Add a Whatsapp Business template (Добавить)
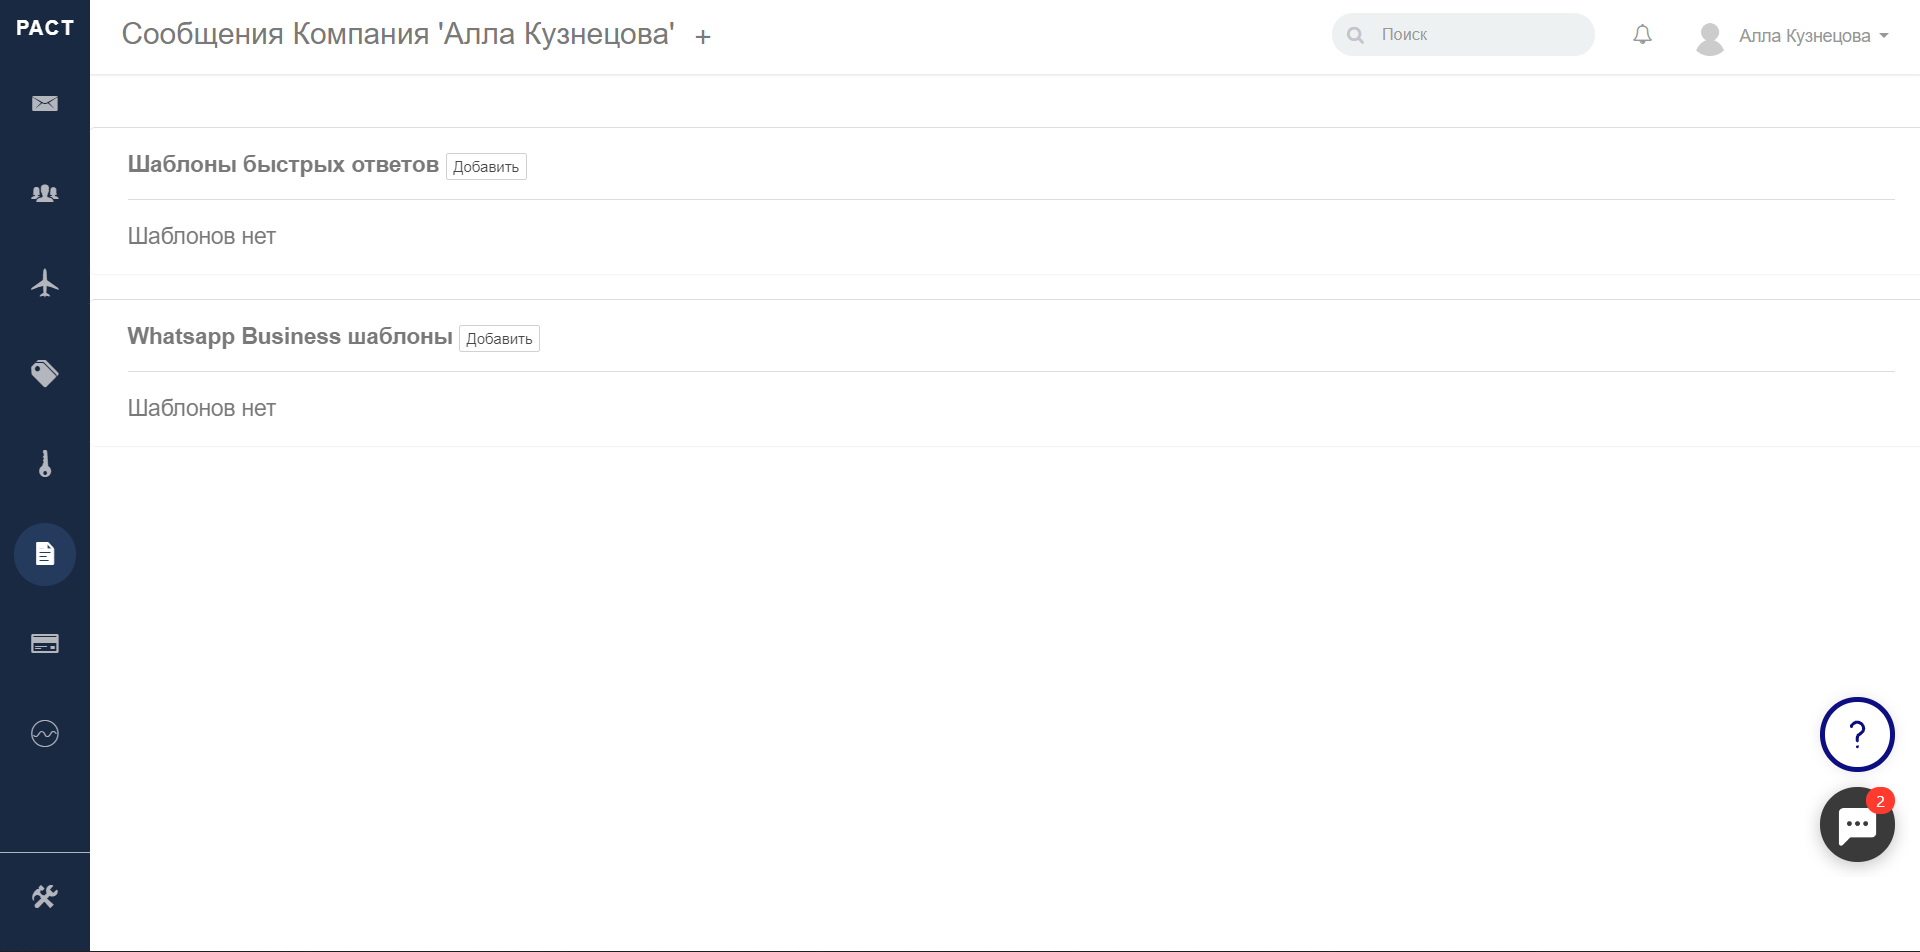 pyautogui.click(x=499, y=339)
